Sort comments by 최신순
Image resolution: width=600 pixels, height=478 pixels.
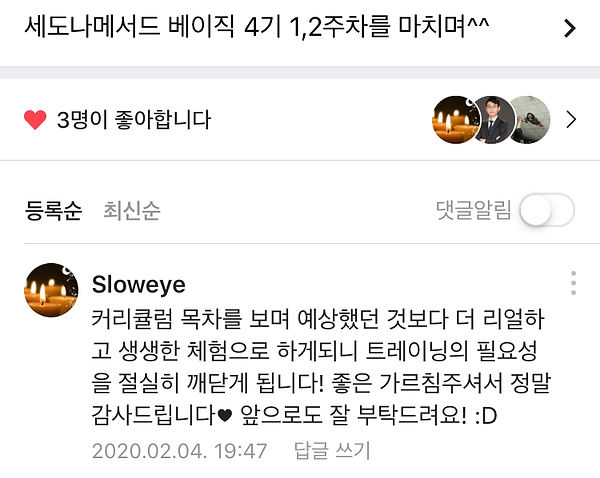point(132,210)
